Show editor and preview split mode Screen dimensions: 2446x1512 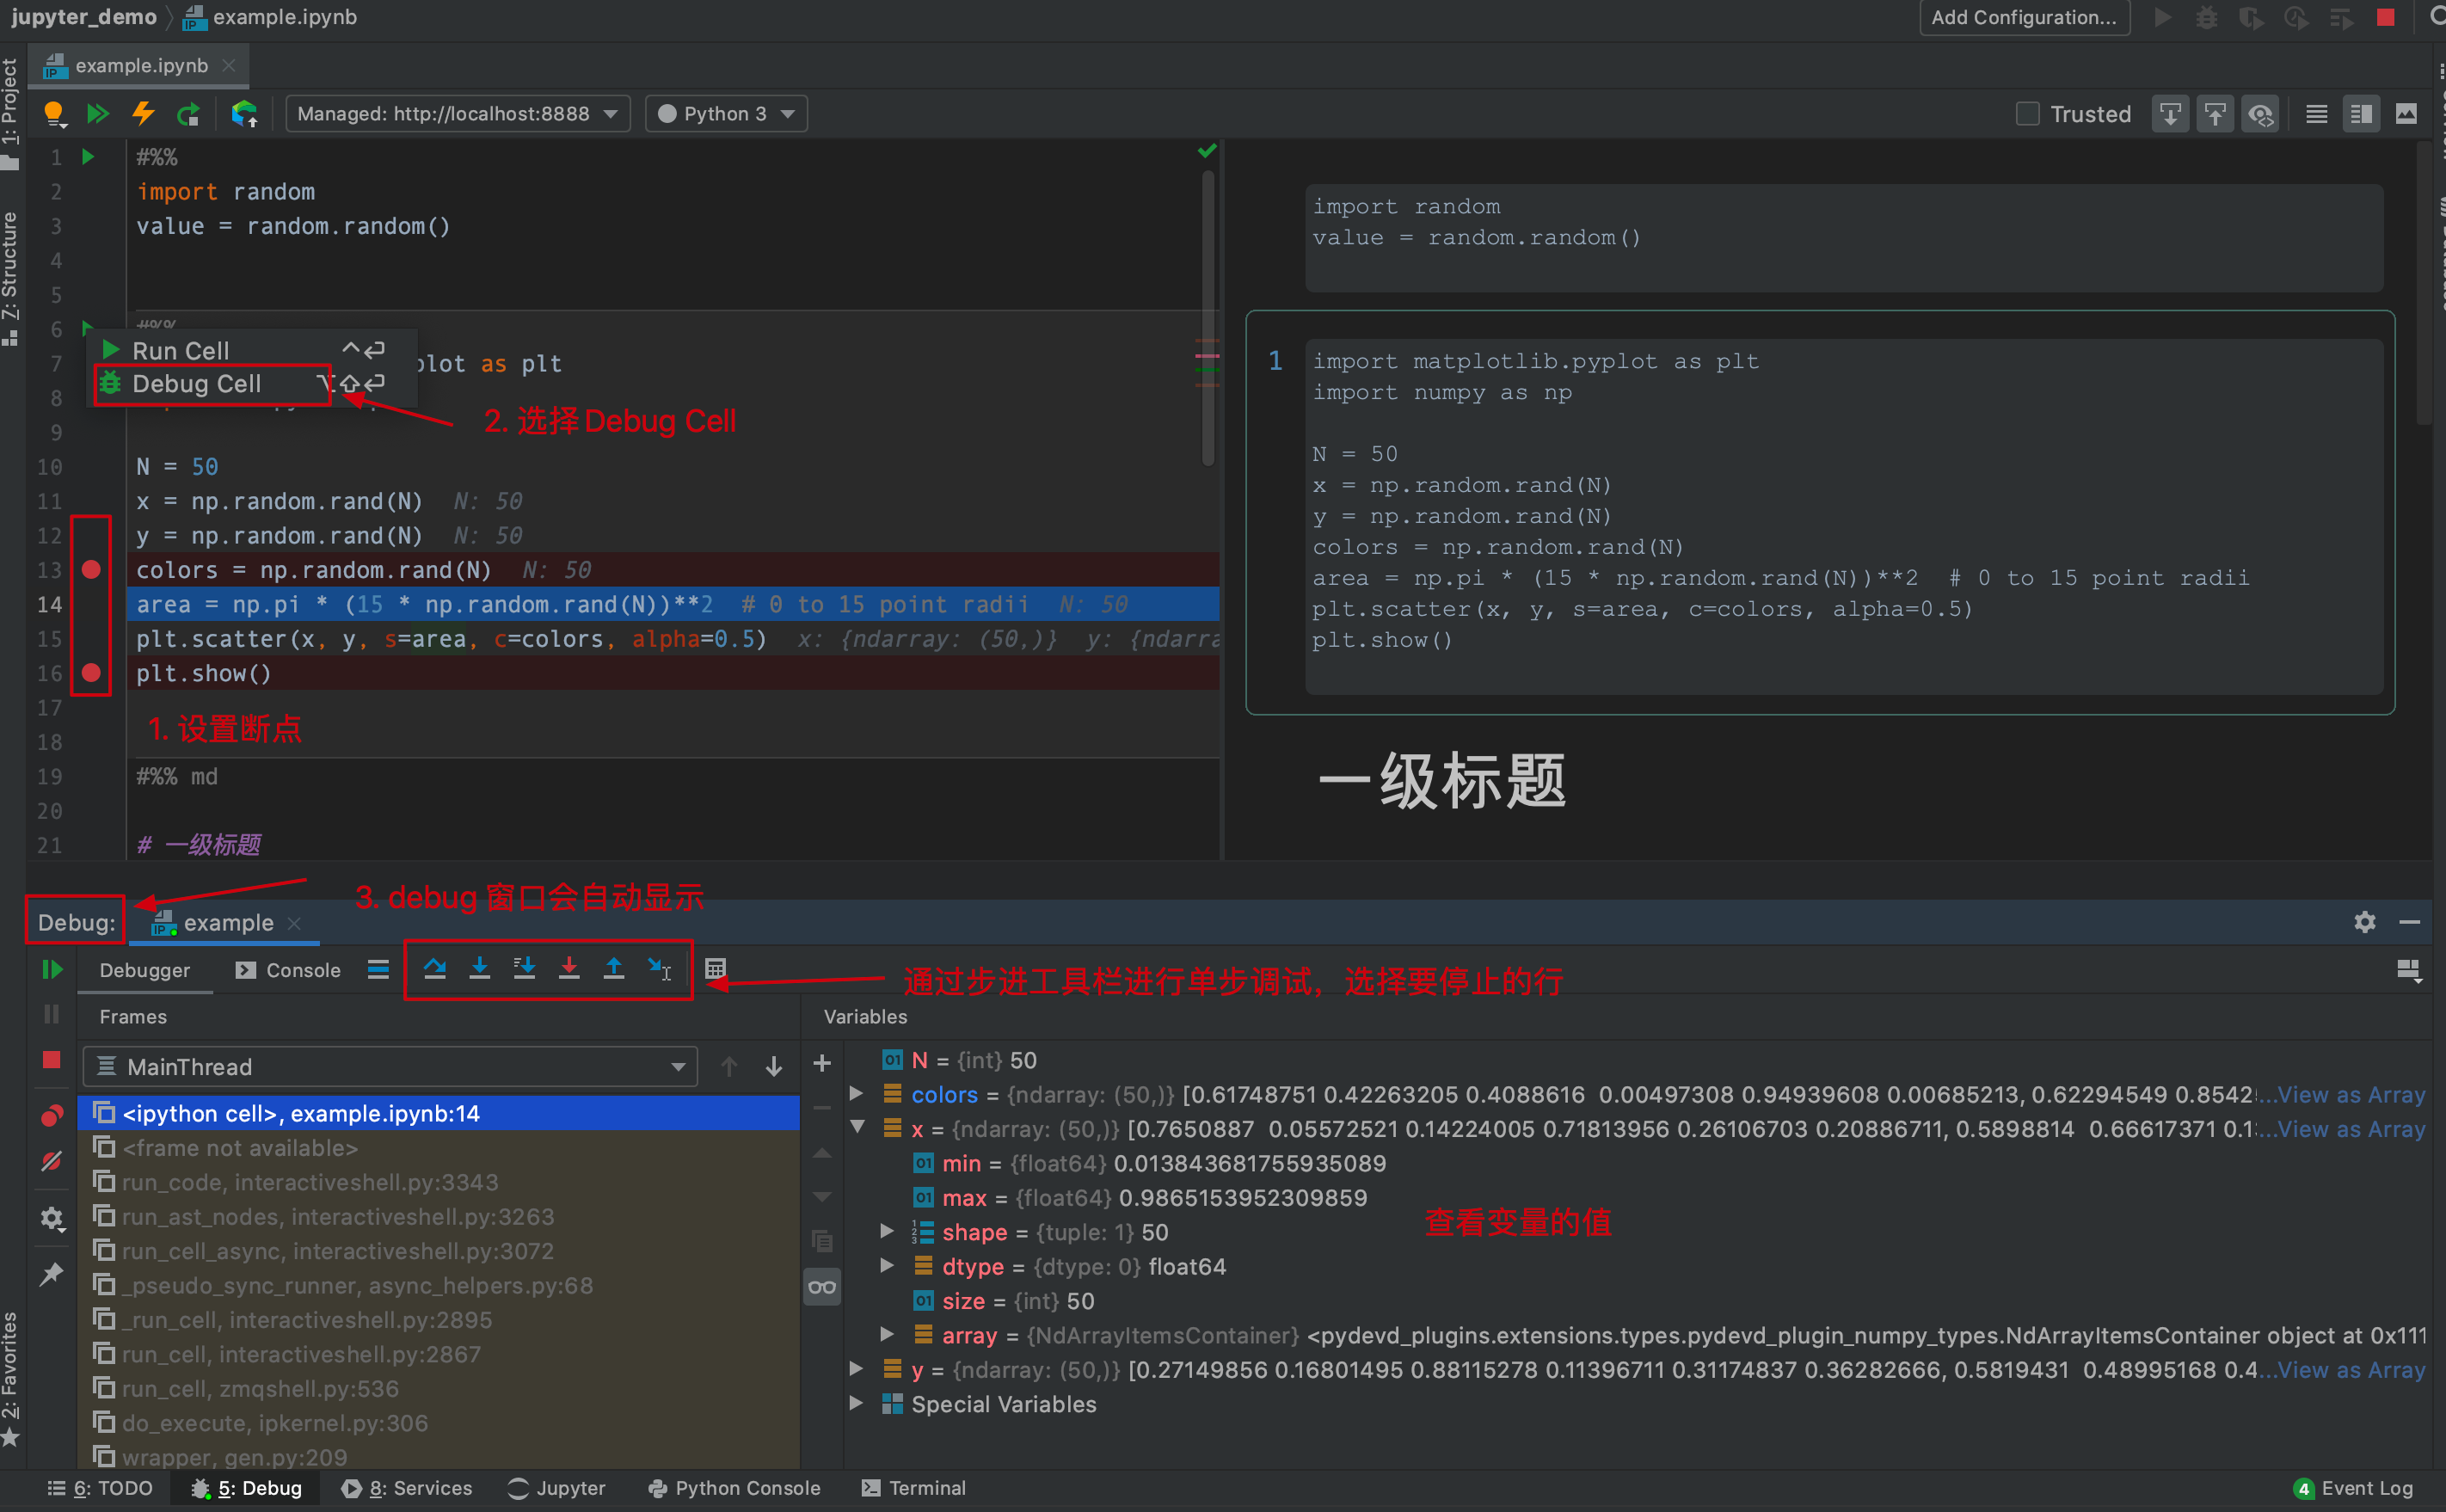coord(2362,114)
